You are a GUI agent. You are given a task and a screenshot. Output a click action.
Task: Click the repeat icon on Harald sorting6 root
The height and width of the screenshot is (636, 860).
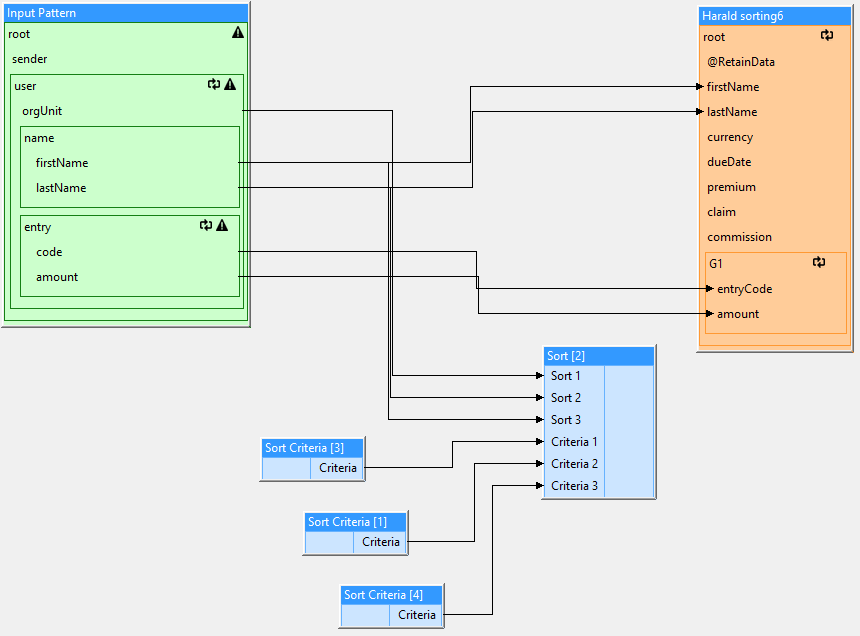tap(827, 36)
